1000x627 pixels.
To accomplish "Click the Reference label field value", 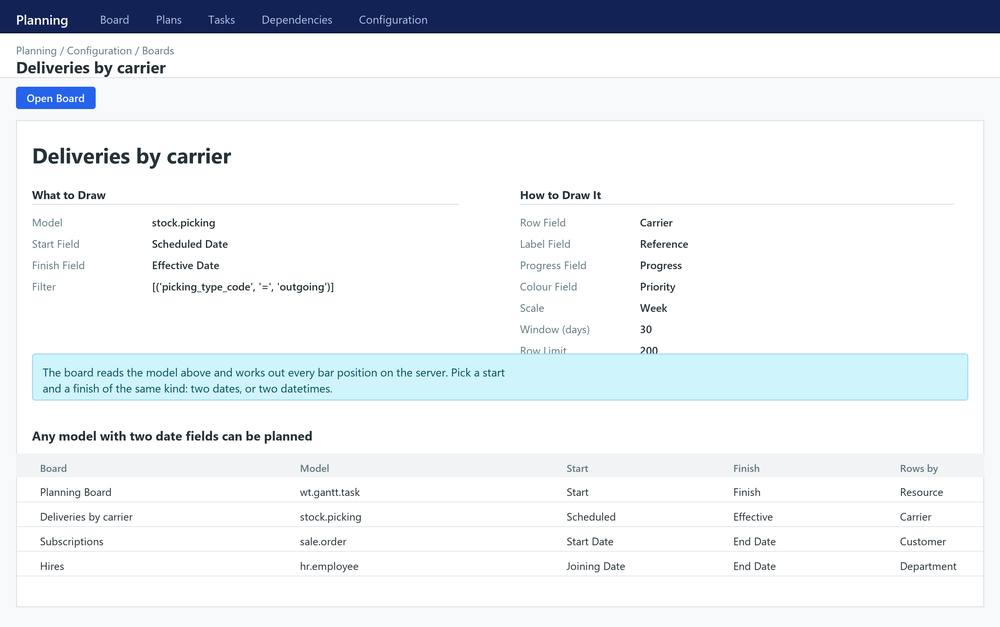I will coord(663,244).
